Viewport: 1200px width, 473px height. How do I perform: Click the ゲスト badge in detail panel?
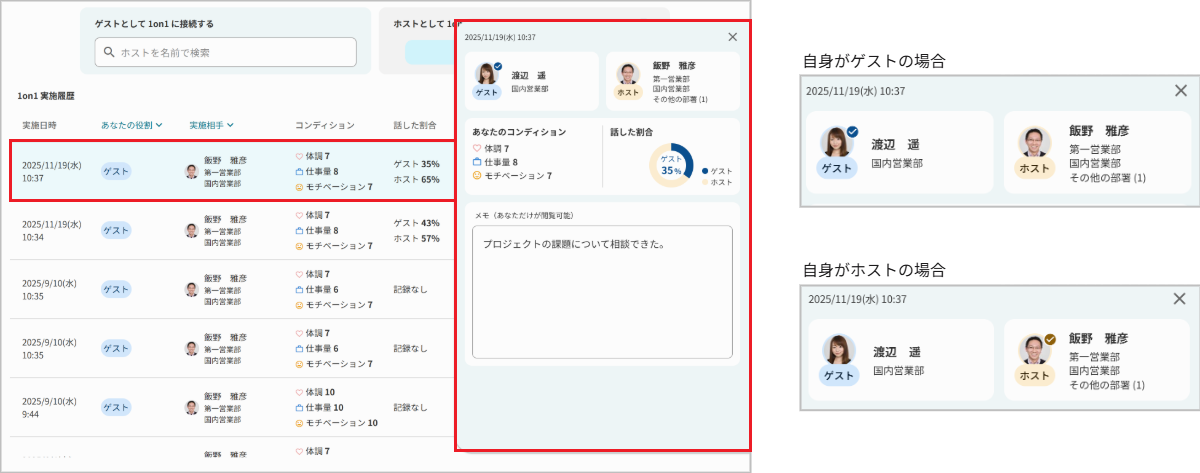click(x=487, y=92)
